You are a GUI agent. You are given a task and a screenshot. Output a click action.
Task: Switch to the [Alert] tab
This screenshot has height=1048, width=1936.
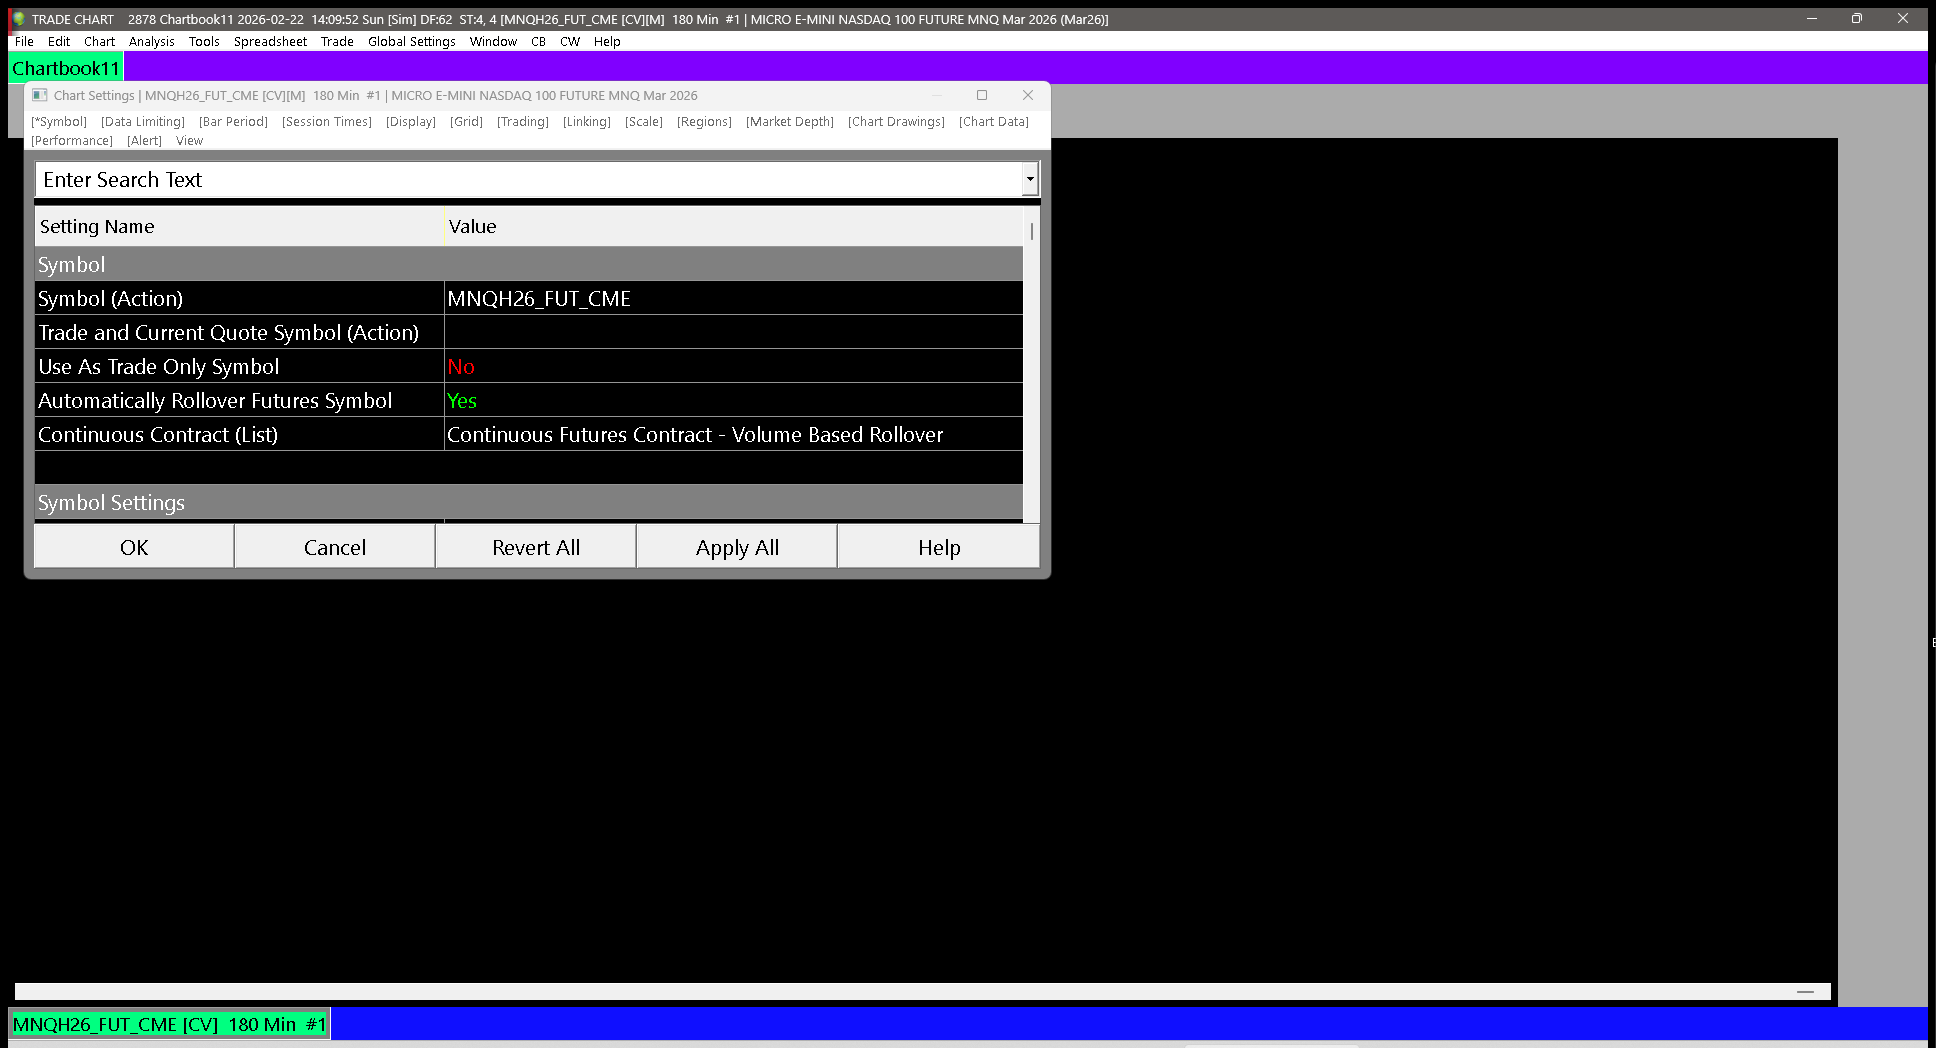pyautogui.click(x=144, y=140)
